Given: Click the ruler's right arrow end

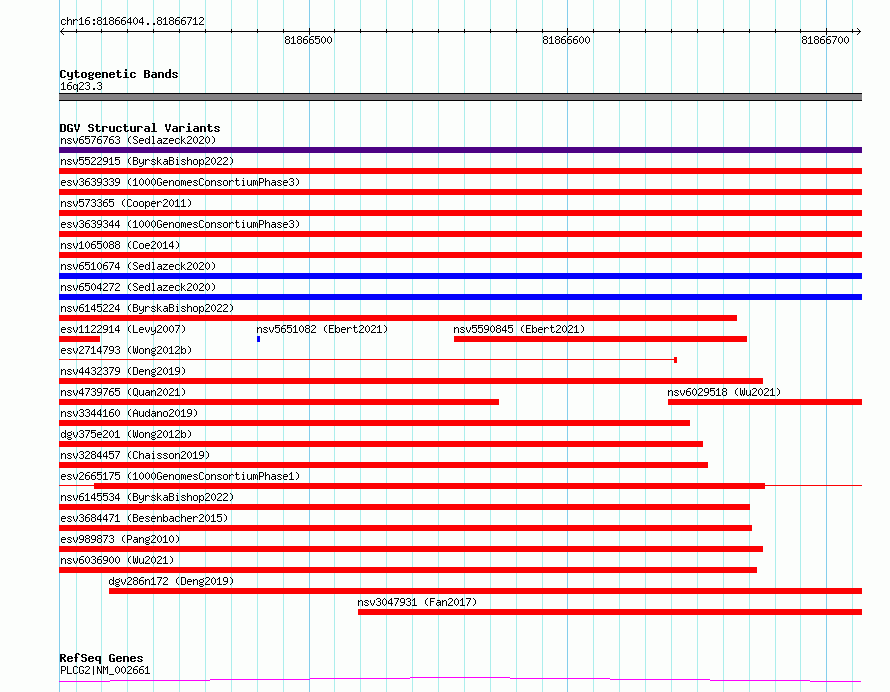Looking at the screenshot, I should 859,32.
